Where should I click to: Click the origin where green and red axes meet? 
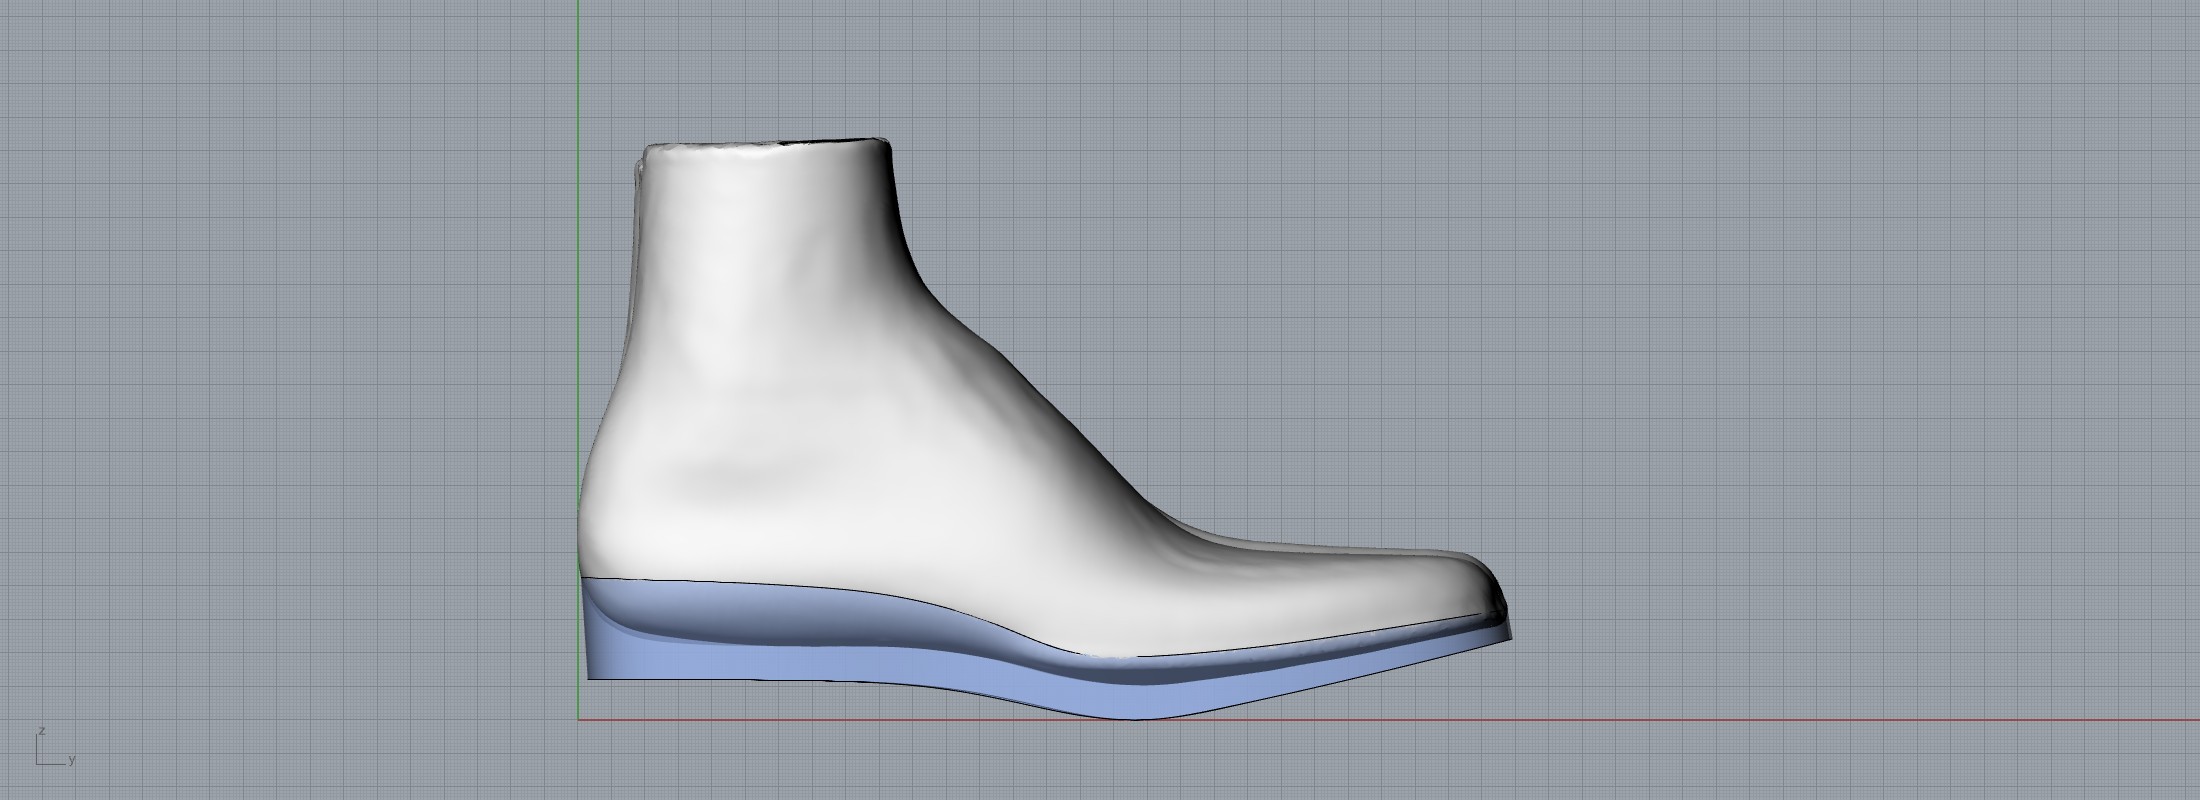pos(578,719)
